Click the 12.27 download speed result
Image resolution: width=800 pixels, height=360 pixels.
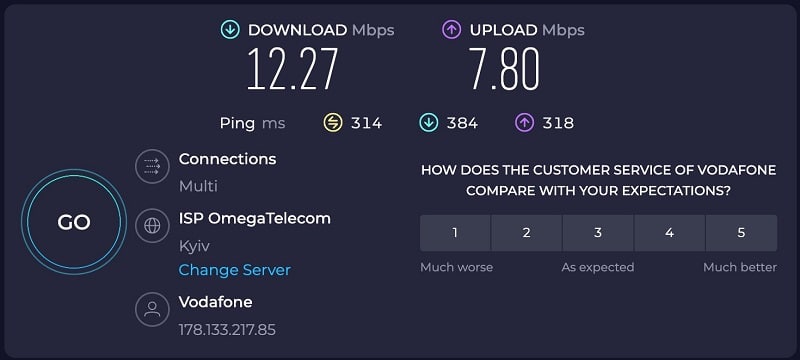[292, 69]
